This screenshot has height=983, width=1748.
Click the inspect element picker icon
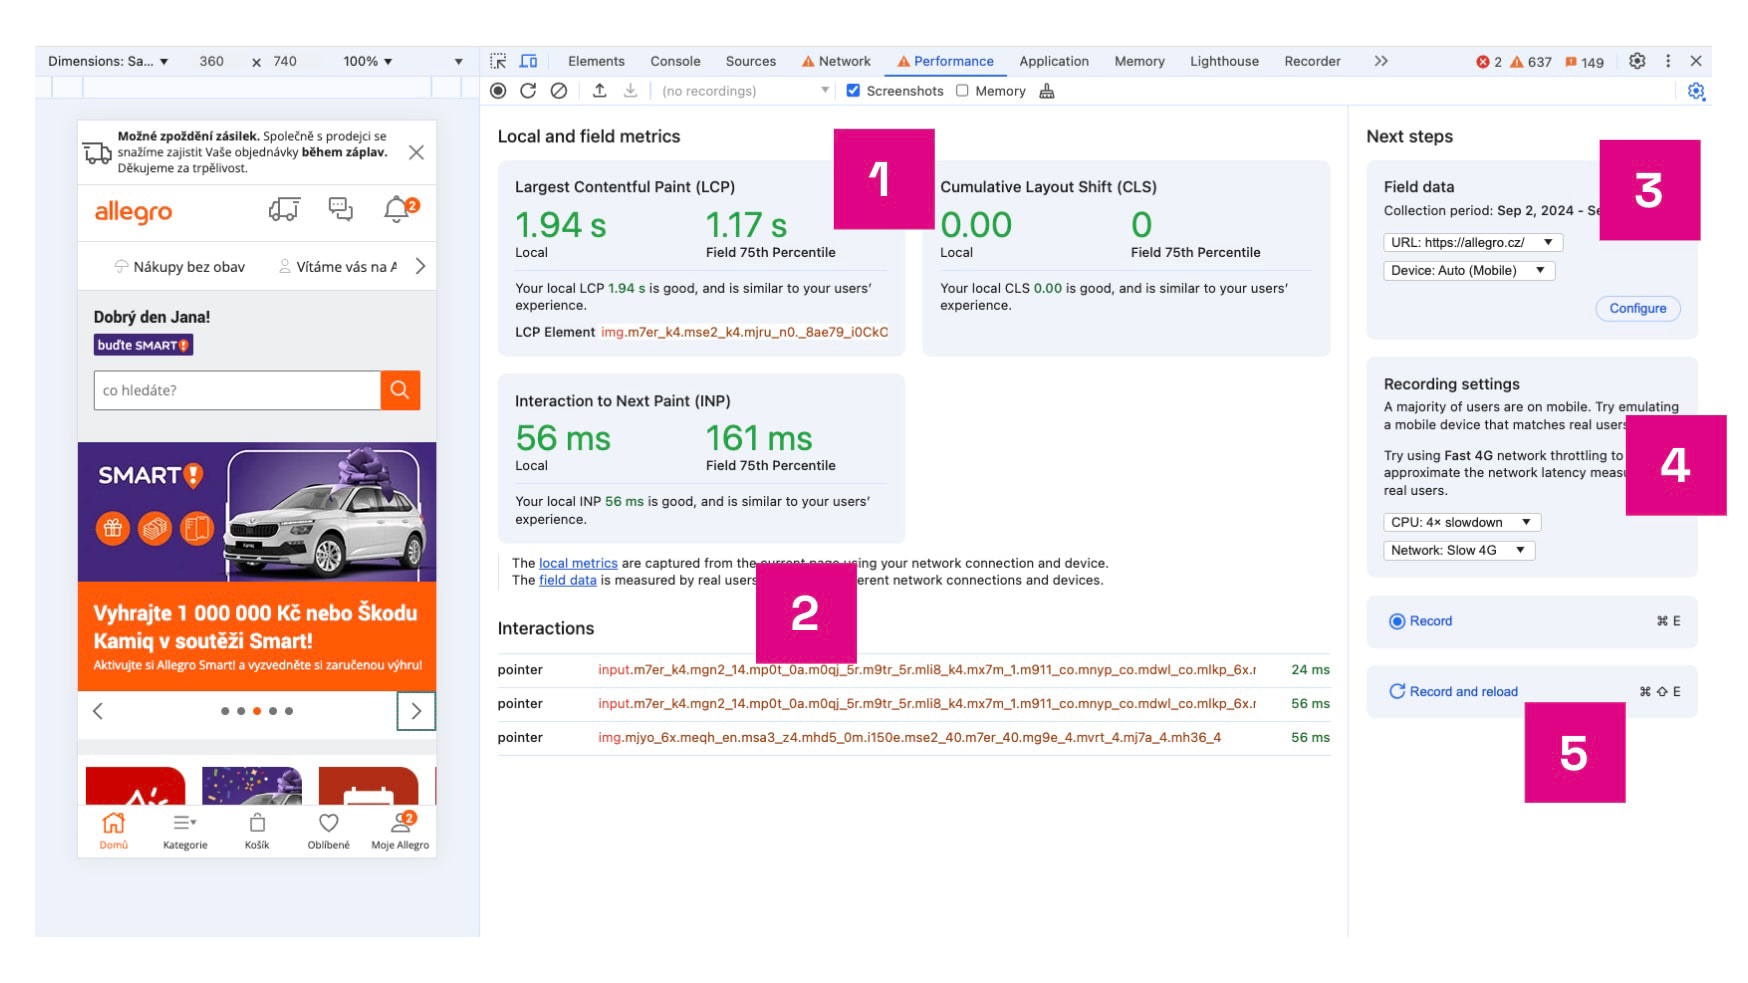498,61
